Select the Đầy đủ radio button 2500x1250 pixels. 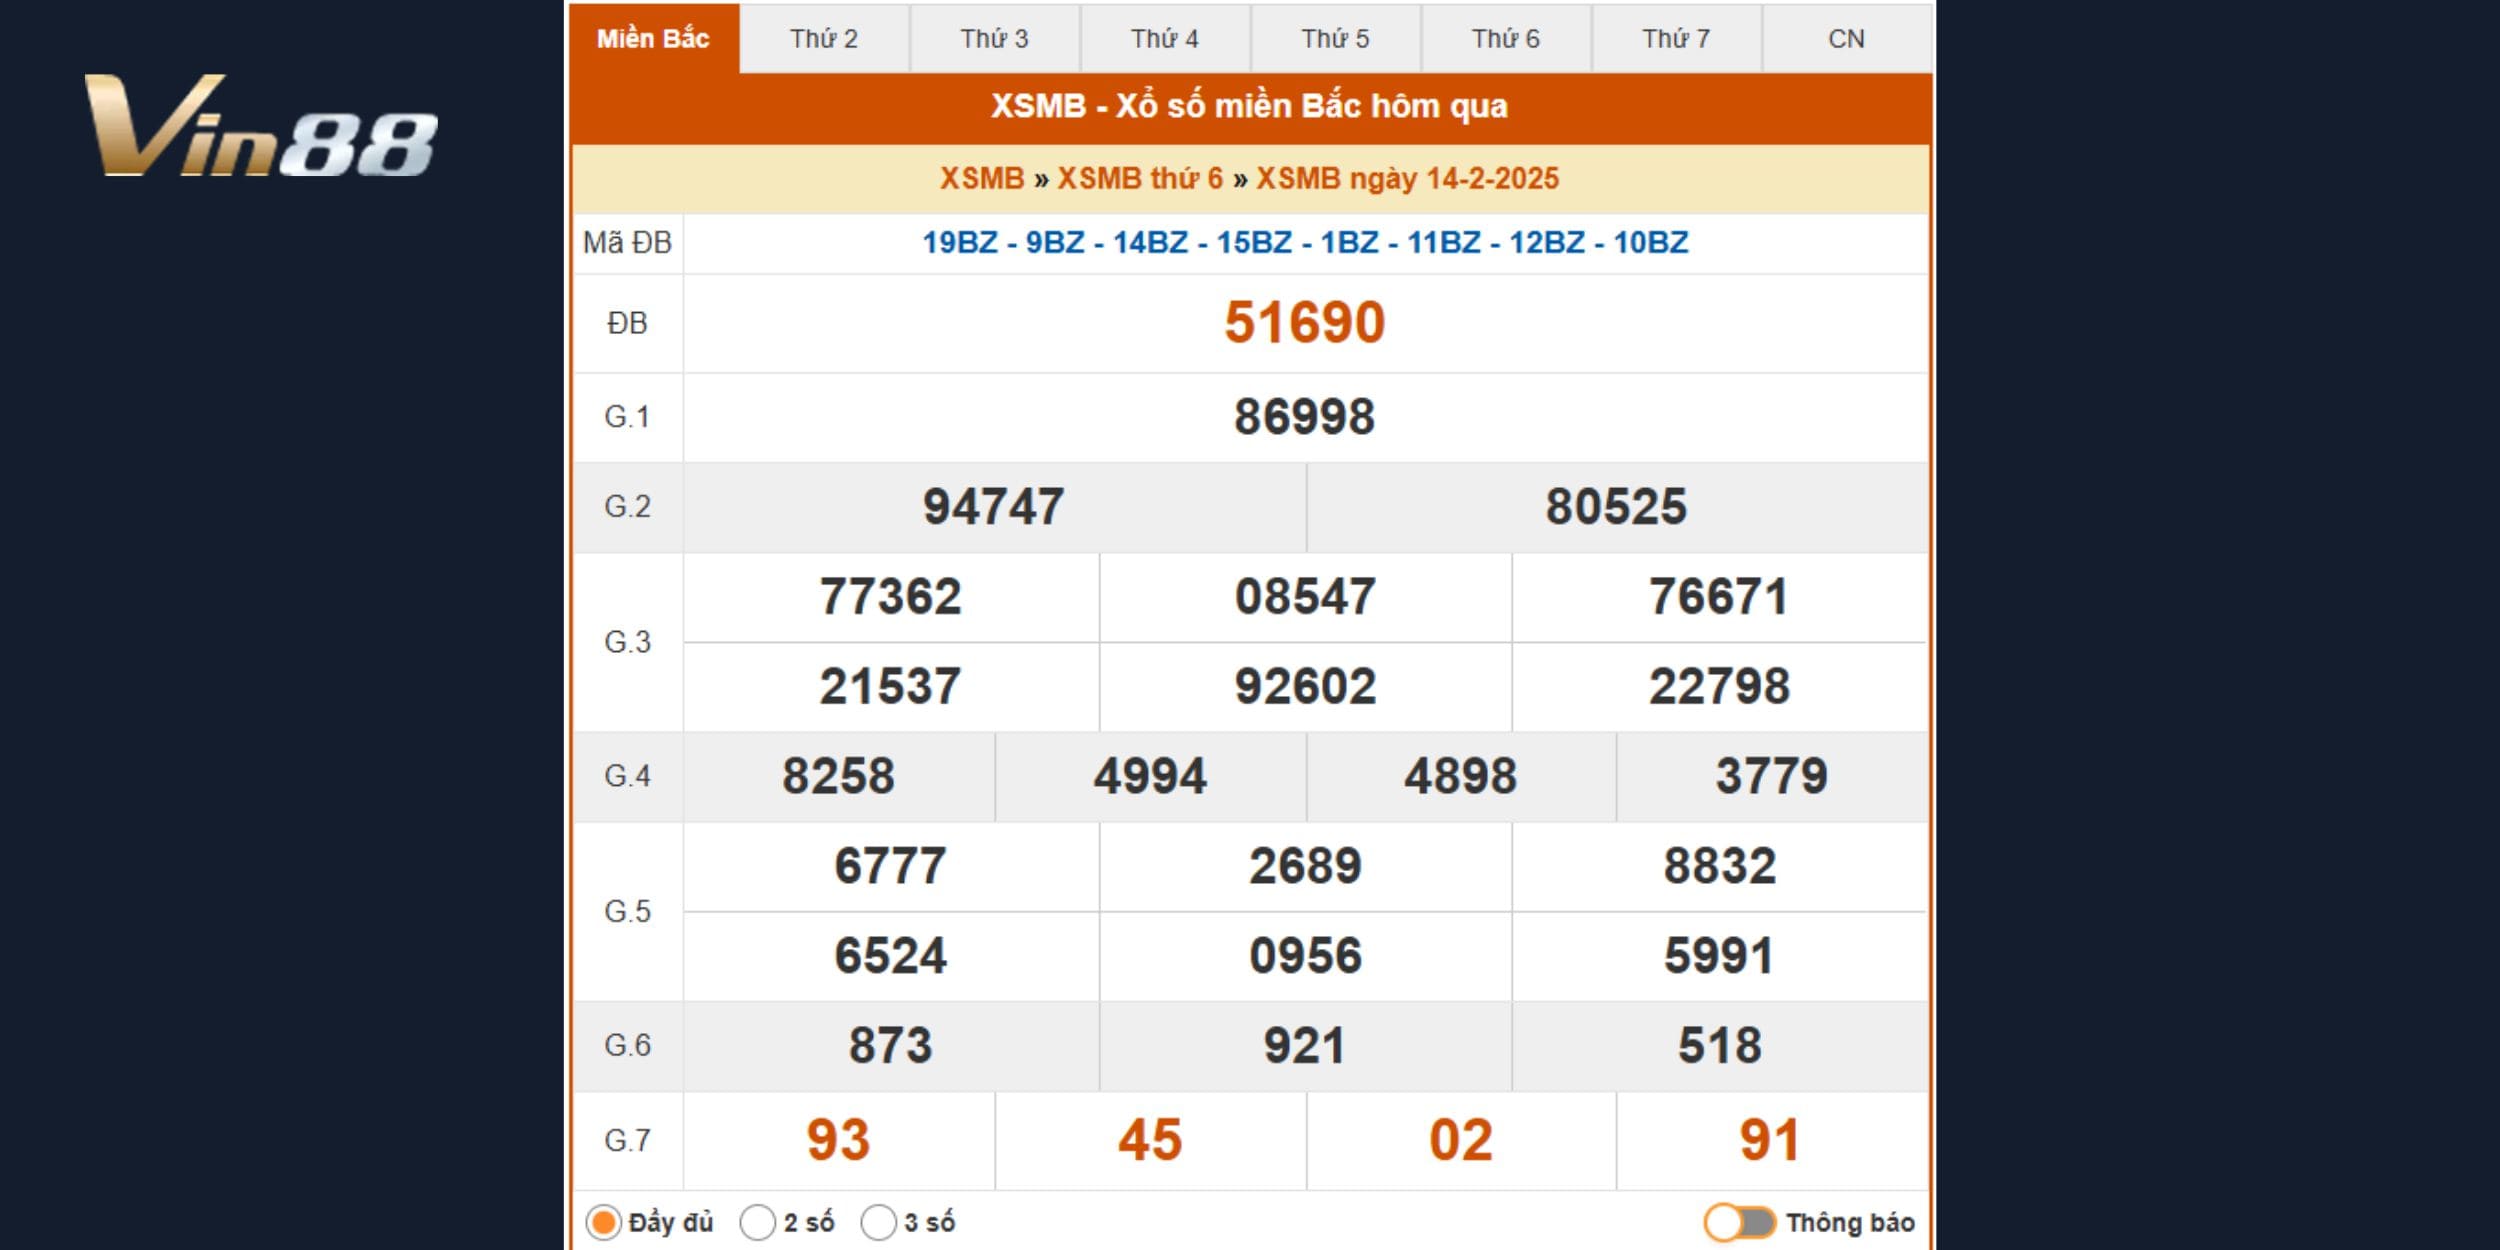pyautogui.click(x=603, y=1222)
